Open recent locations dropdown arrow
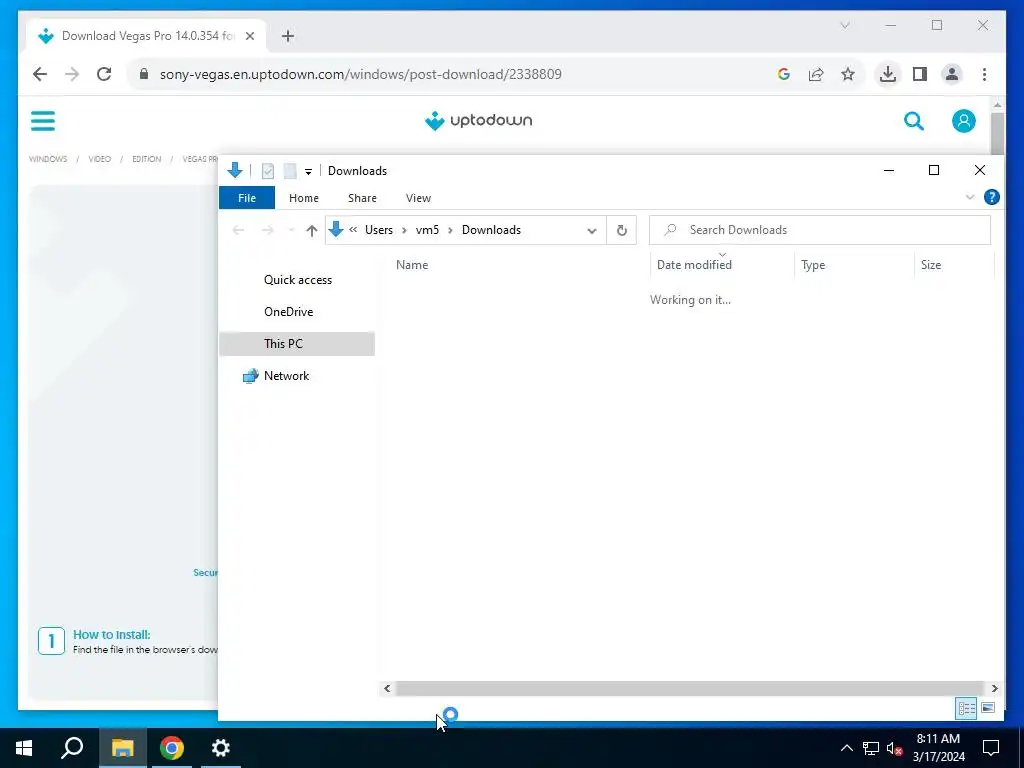Viewport: 1024px width, 768px height. point(291,231)
